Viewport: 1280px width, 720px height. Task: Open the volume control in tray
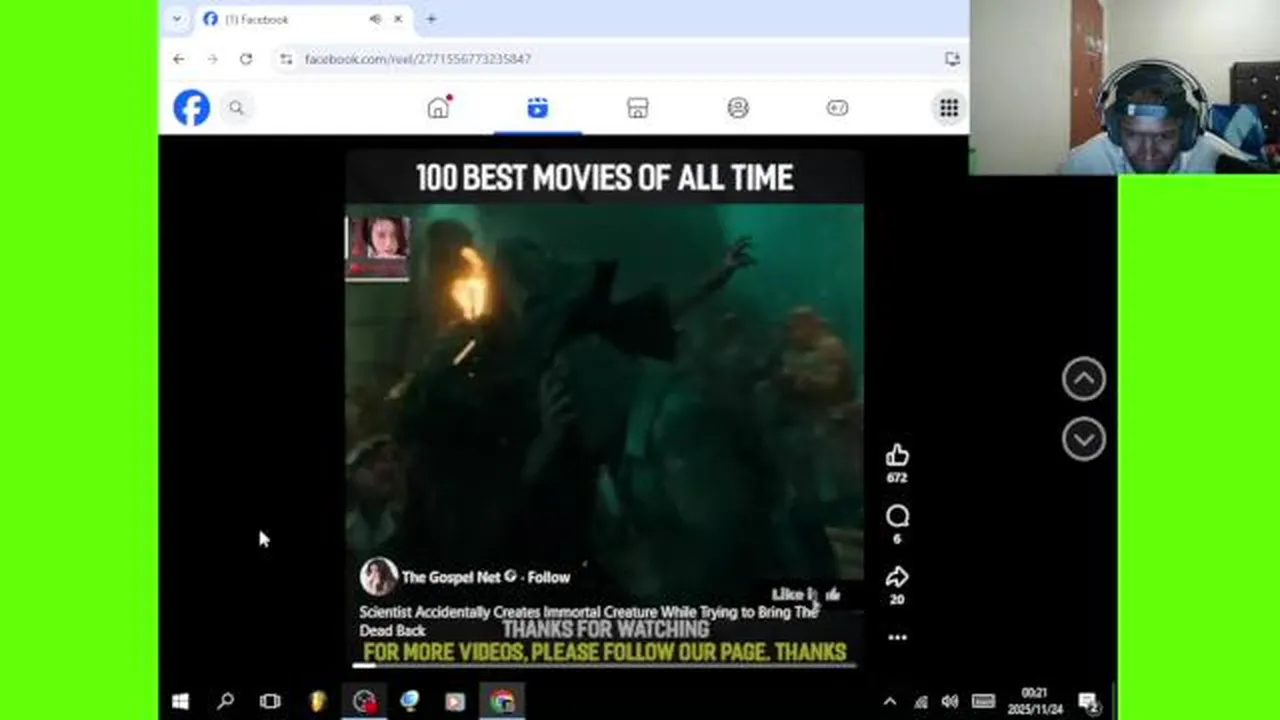[x=950, y=702]
